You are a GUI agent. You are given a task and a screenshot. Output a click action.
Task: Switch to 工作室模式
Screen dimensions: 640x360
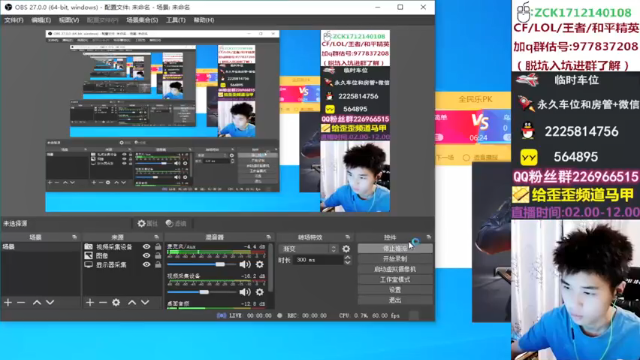pos(395,280)
